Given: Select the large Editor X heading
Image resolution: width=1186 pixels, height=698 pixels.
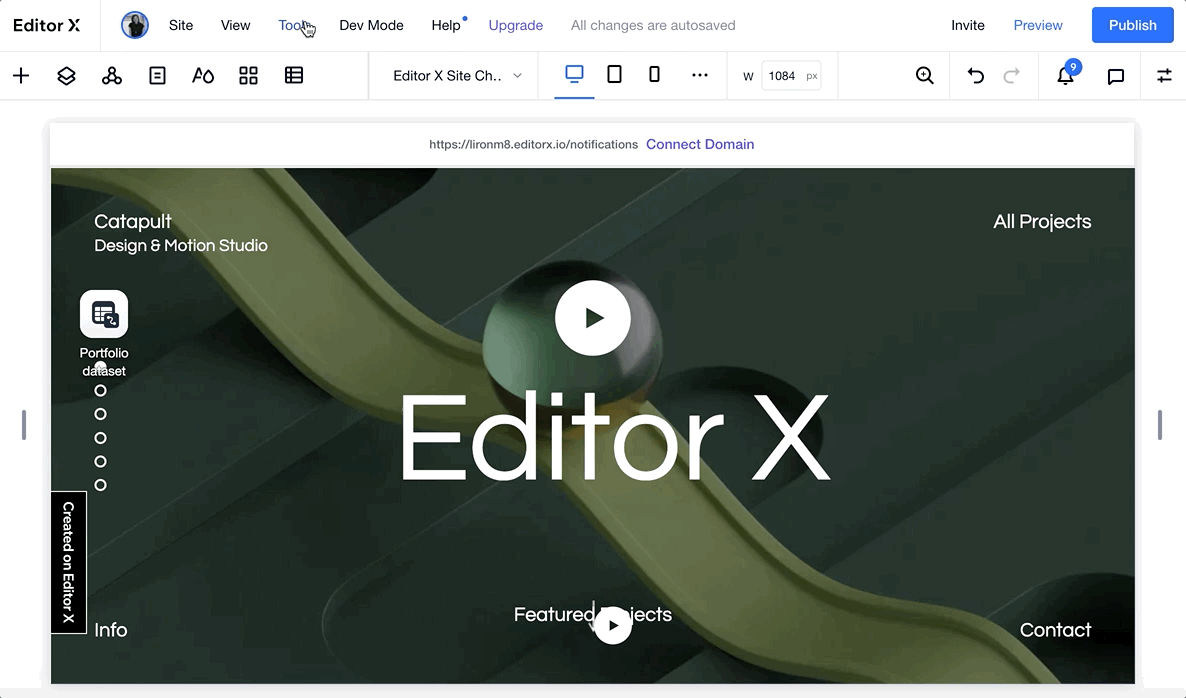Looking at the screenshot, I should point(615,438).
